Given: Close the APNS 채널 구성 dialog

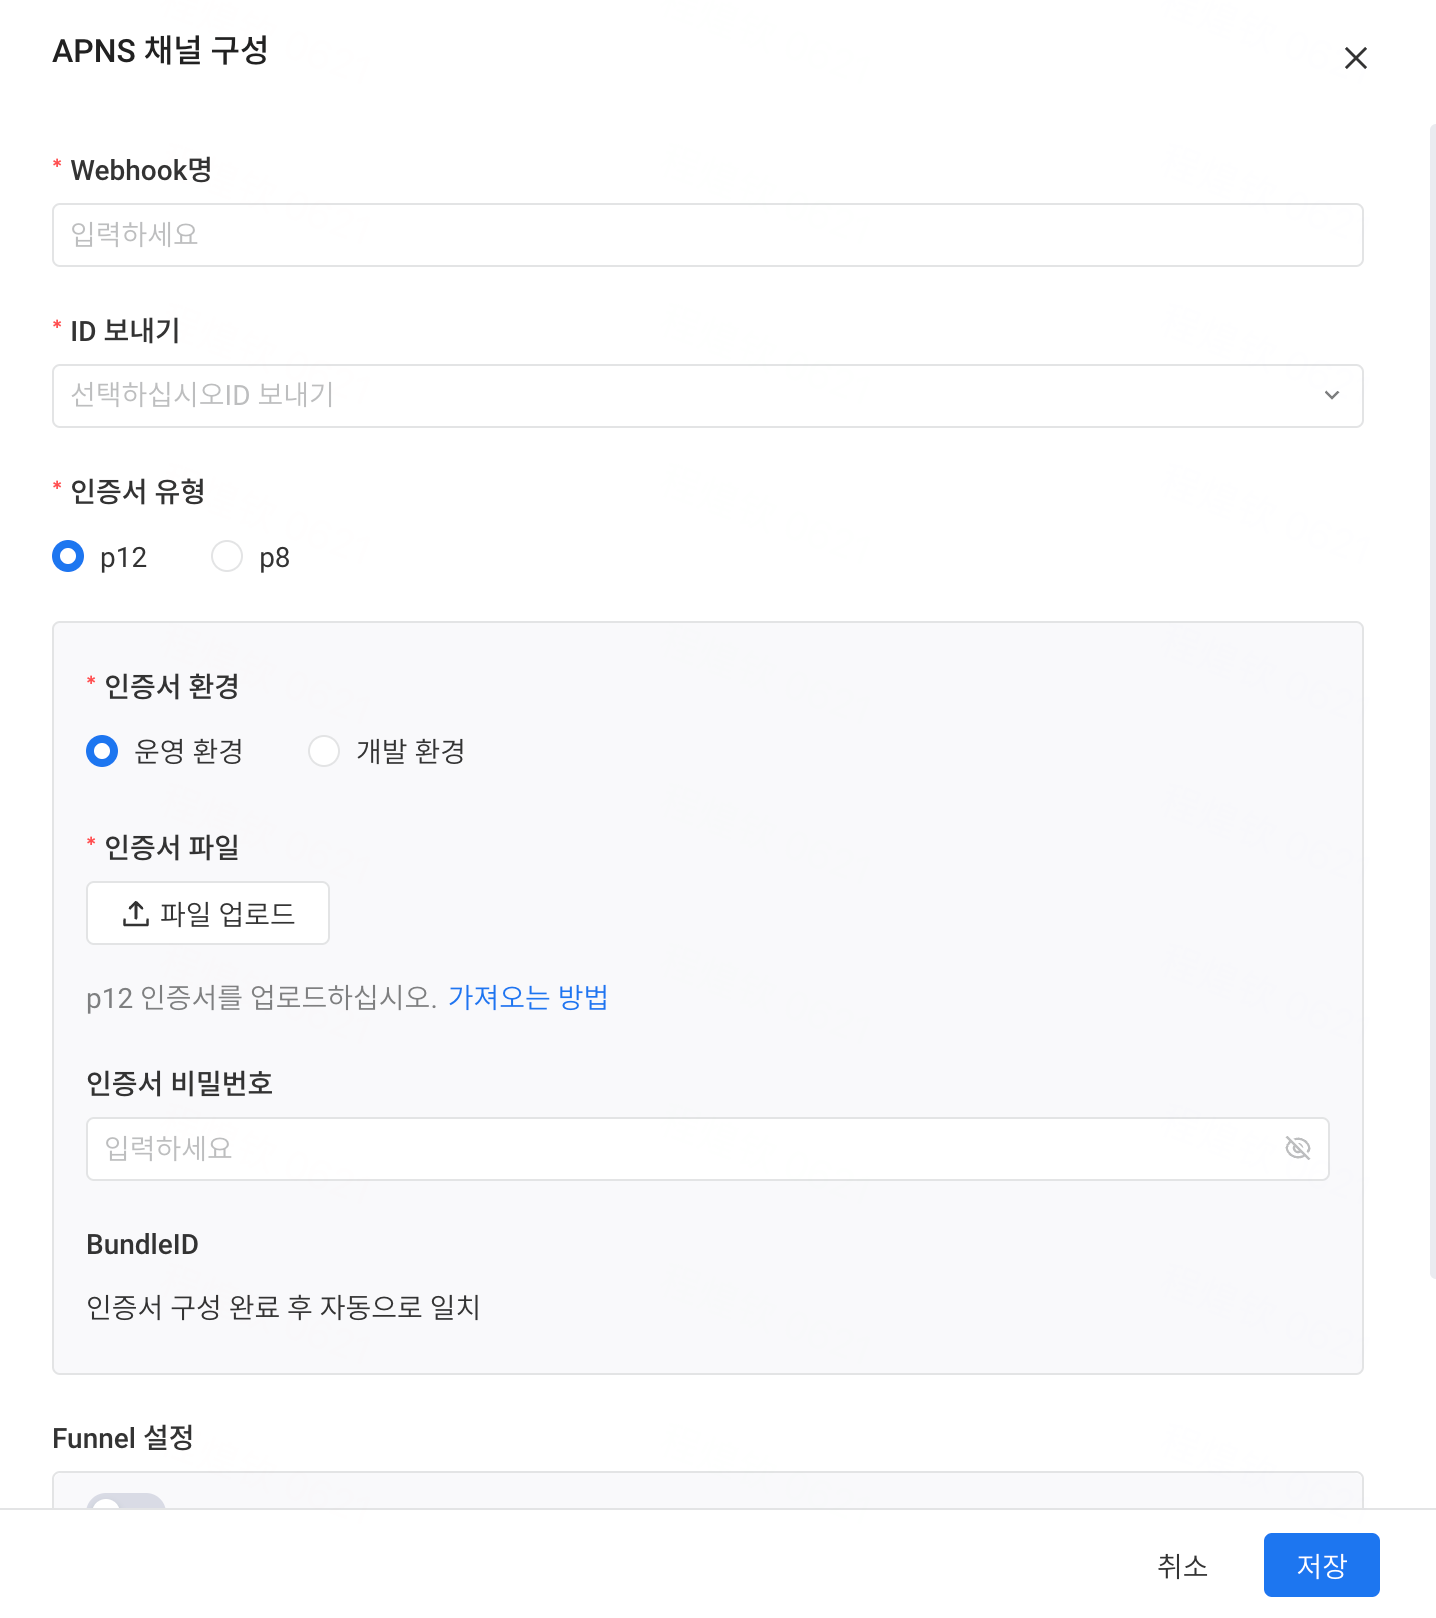Looking at the screenshot, I should point(1355,58).
